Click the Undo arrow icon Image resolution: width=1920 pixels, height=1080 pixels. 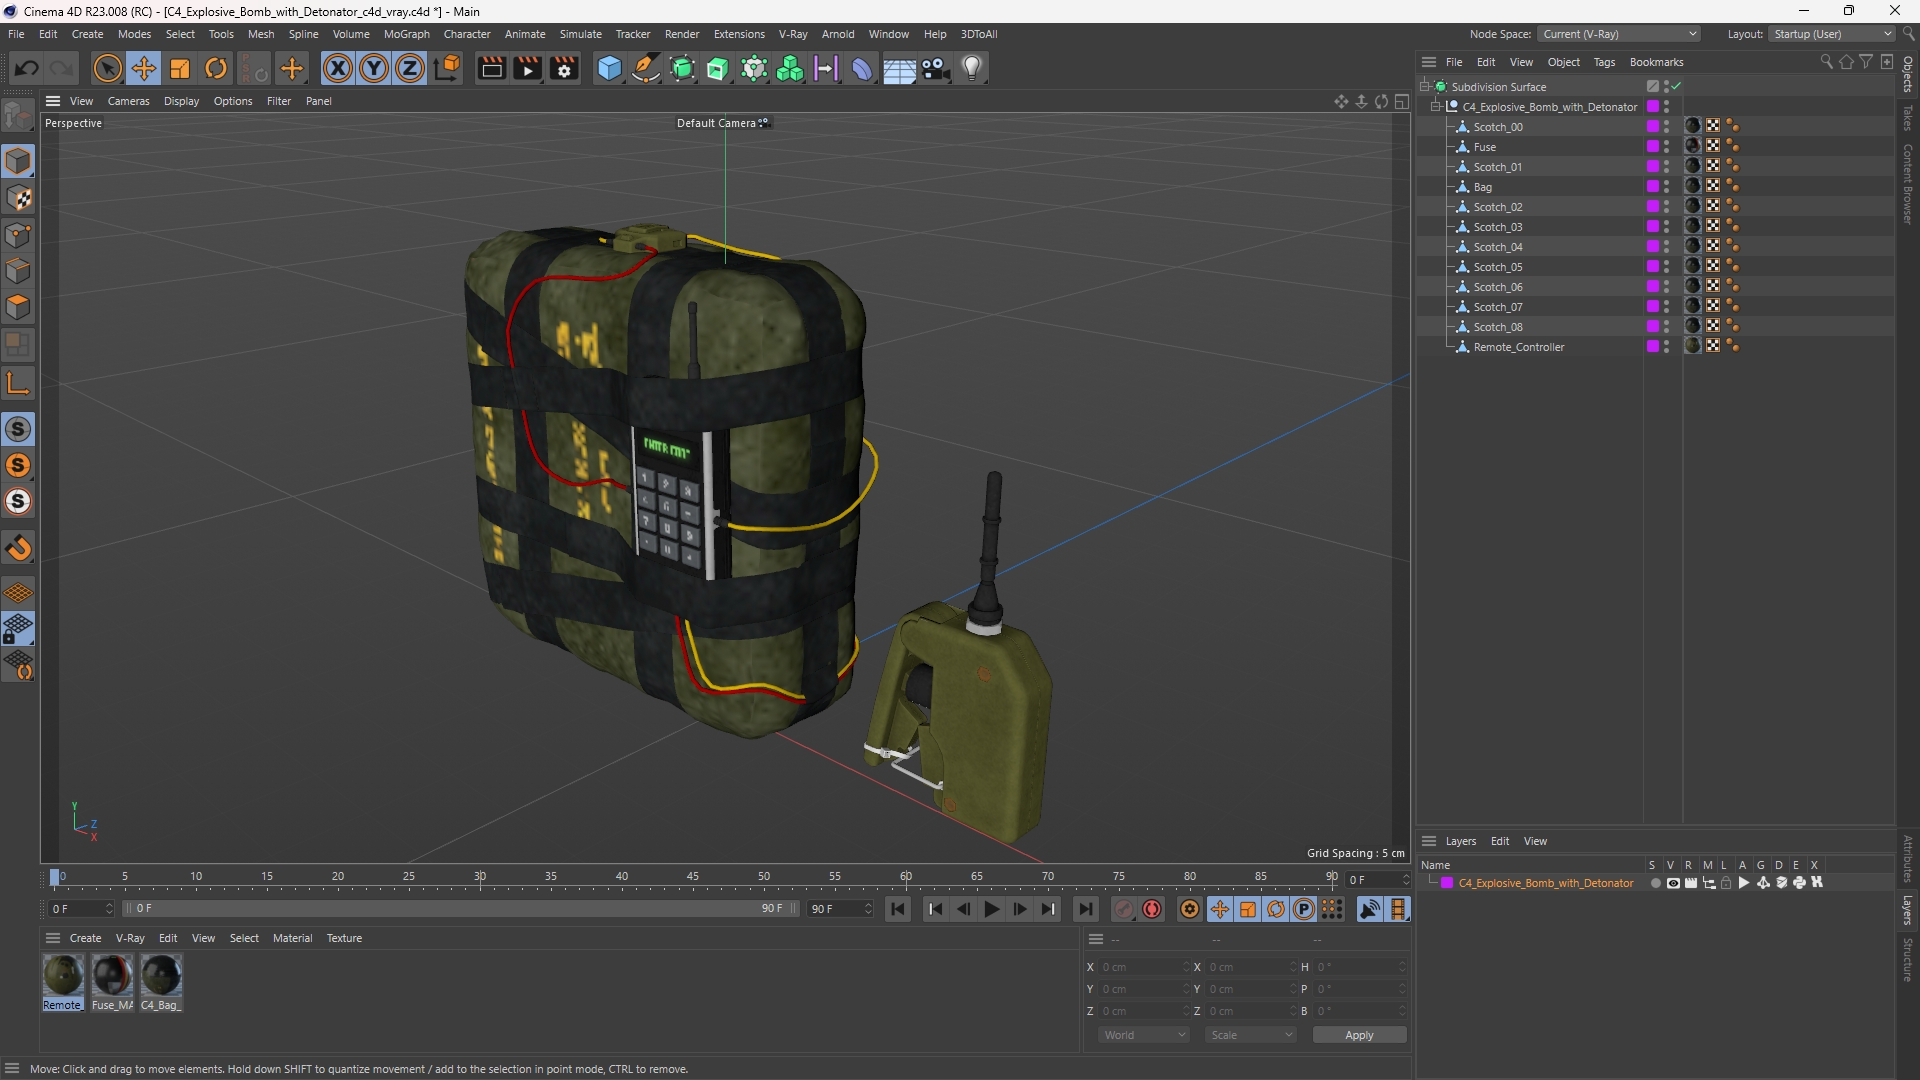[x=27, y=68]
